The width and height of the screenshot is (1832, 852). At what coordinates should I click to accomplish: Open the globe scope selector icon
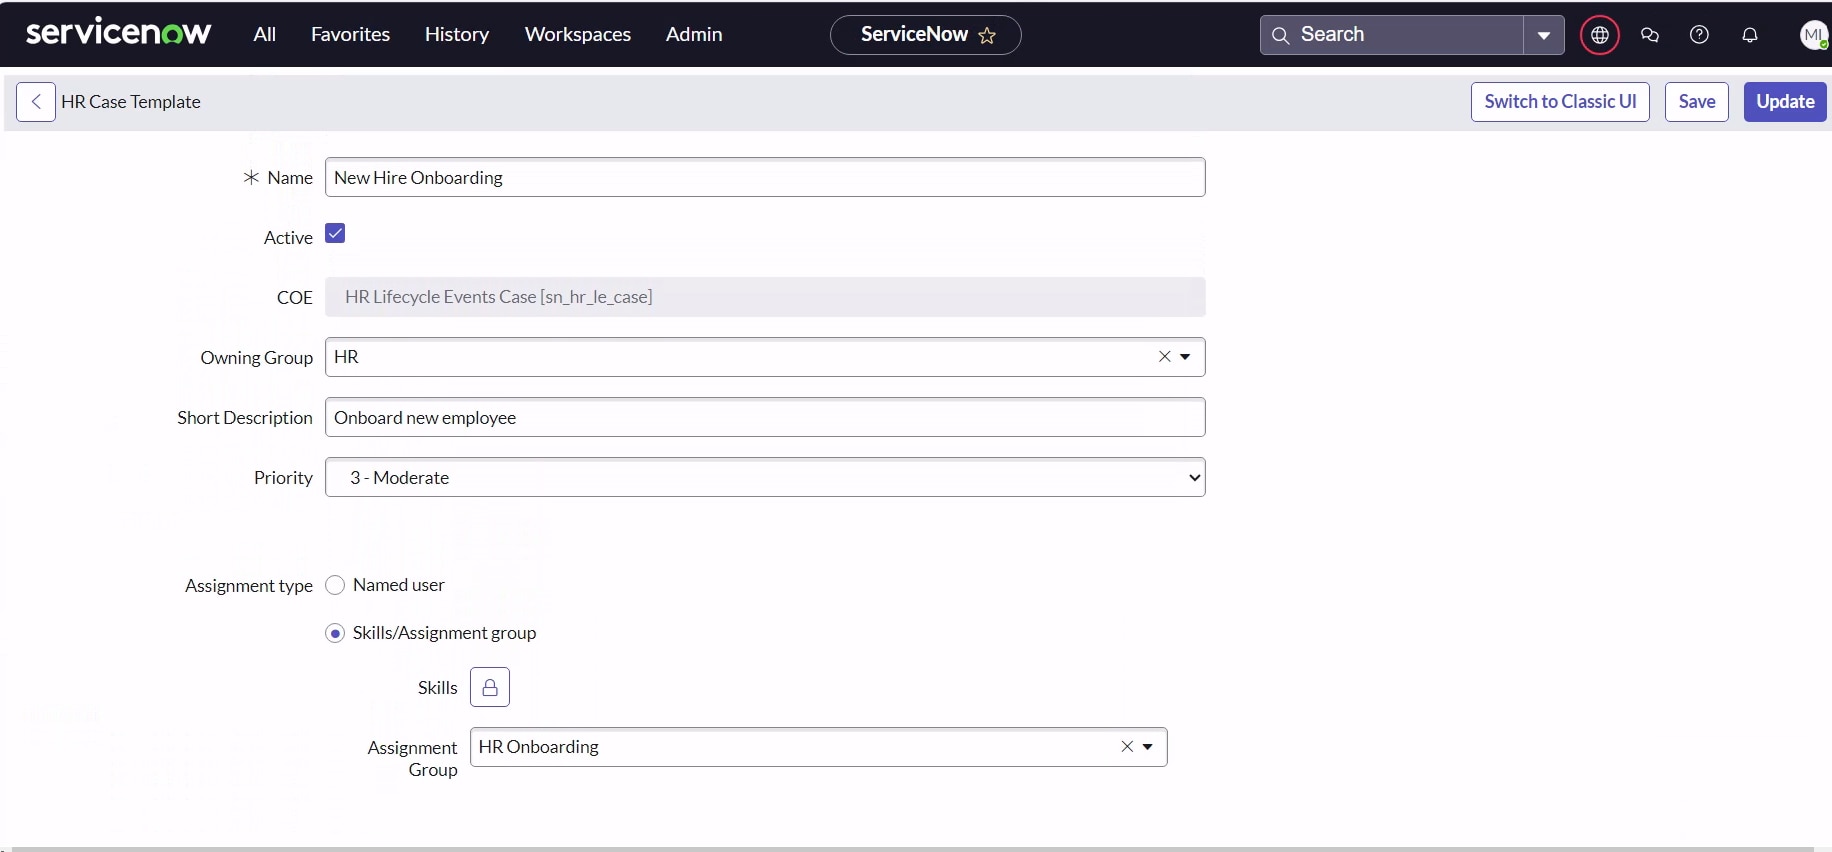(x=1600, y=35)
